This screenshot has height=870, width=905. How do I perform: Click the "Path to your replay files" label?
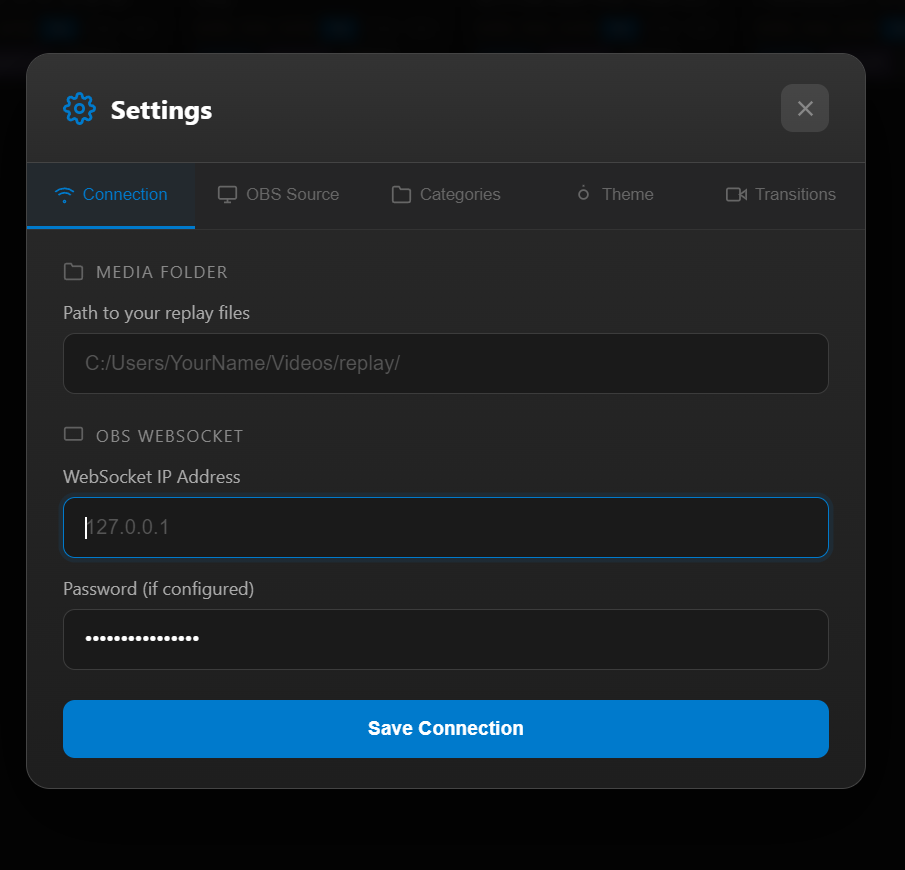[156, 313]
